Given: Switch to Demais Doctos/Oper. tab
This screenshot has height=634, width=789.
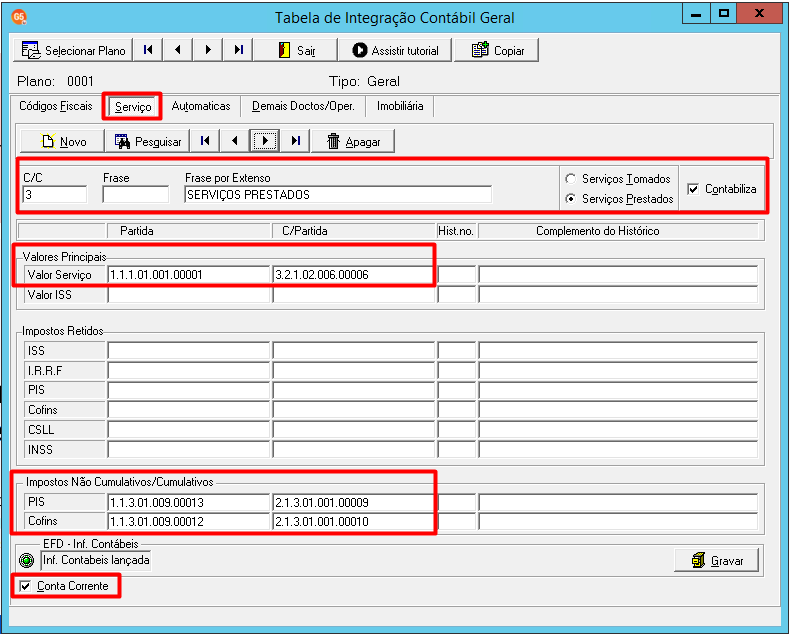Looking at the screenshot, I should click(303, 106).
